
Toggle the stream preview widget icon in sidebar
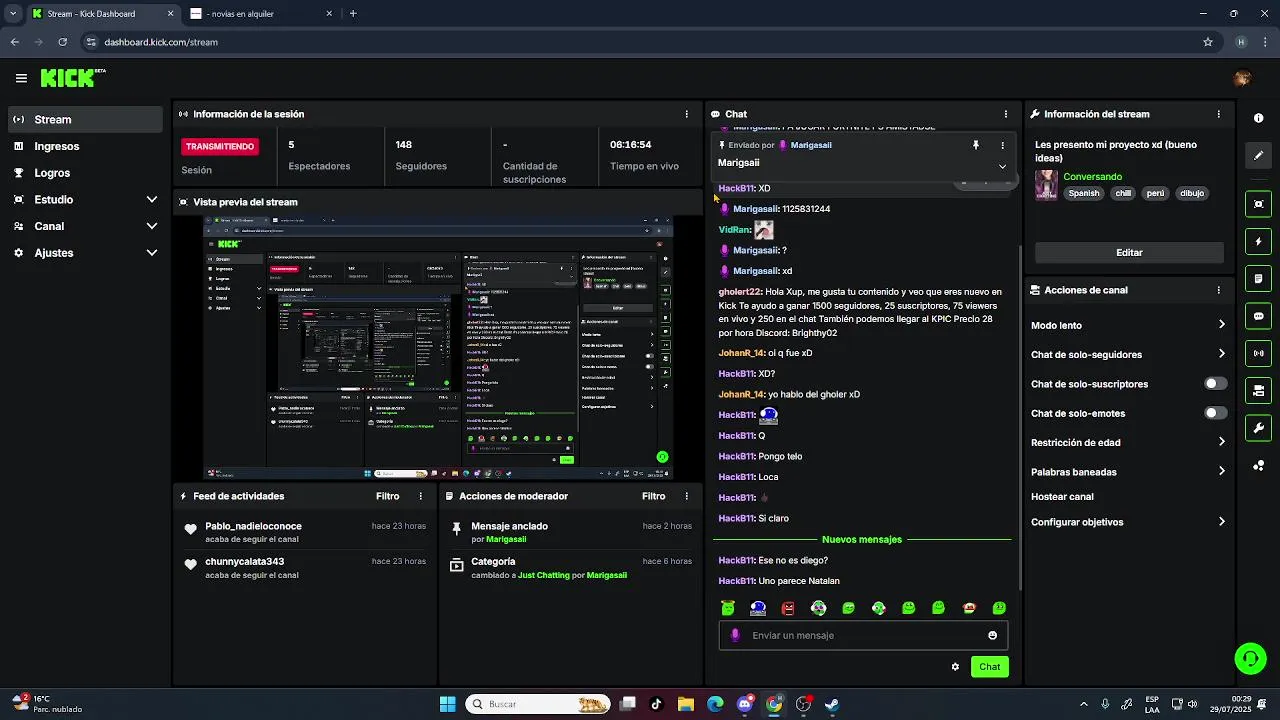coord(1258,204)
